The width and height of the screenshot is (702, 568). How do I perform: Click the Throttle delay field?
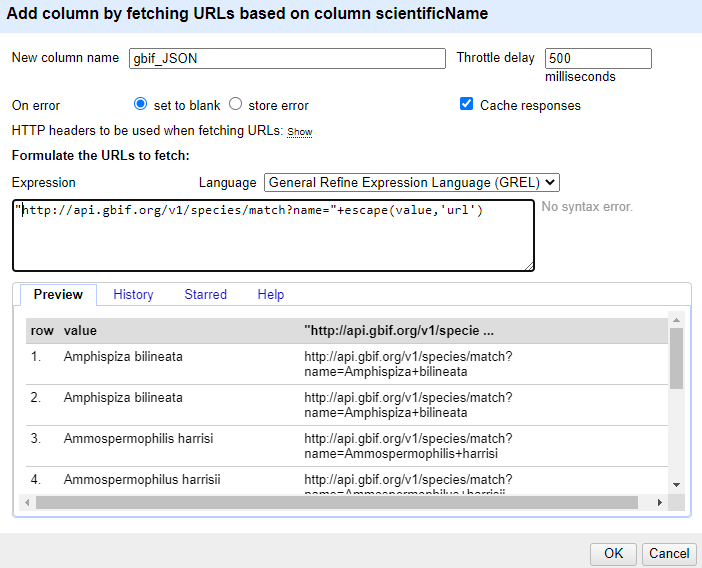(x=598, y=59)
